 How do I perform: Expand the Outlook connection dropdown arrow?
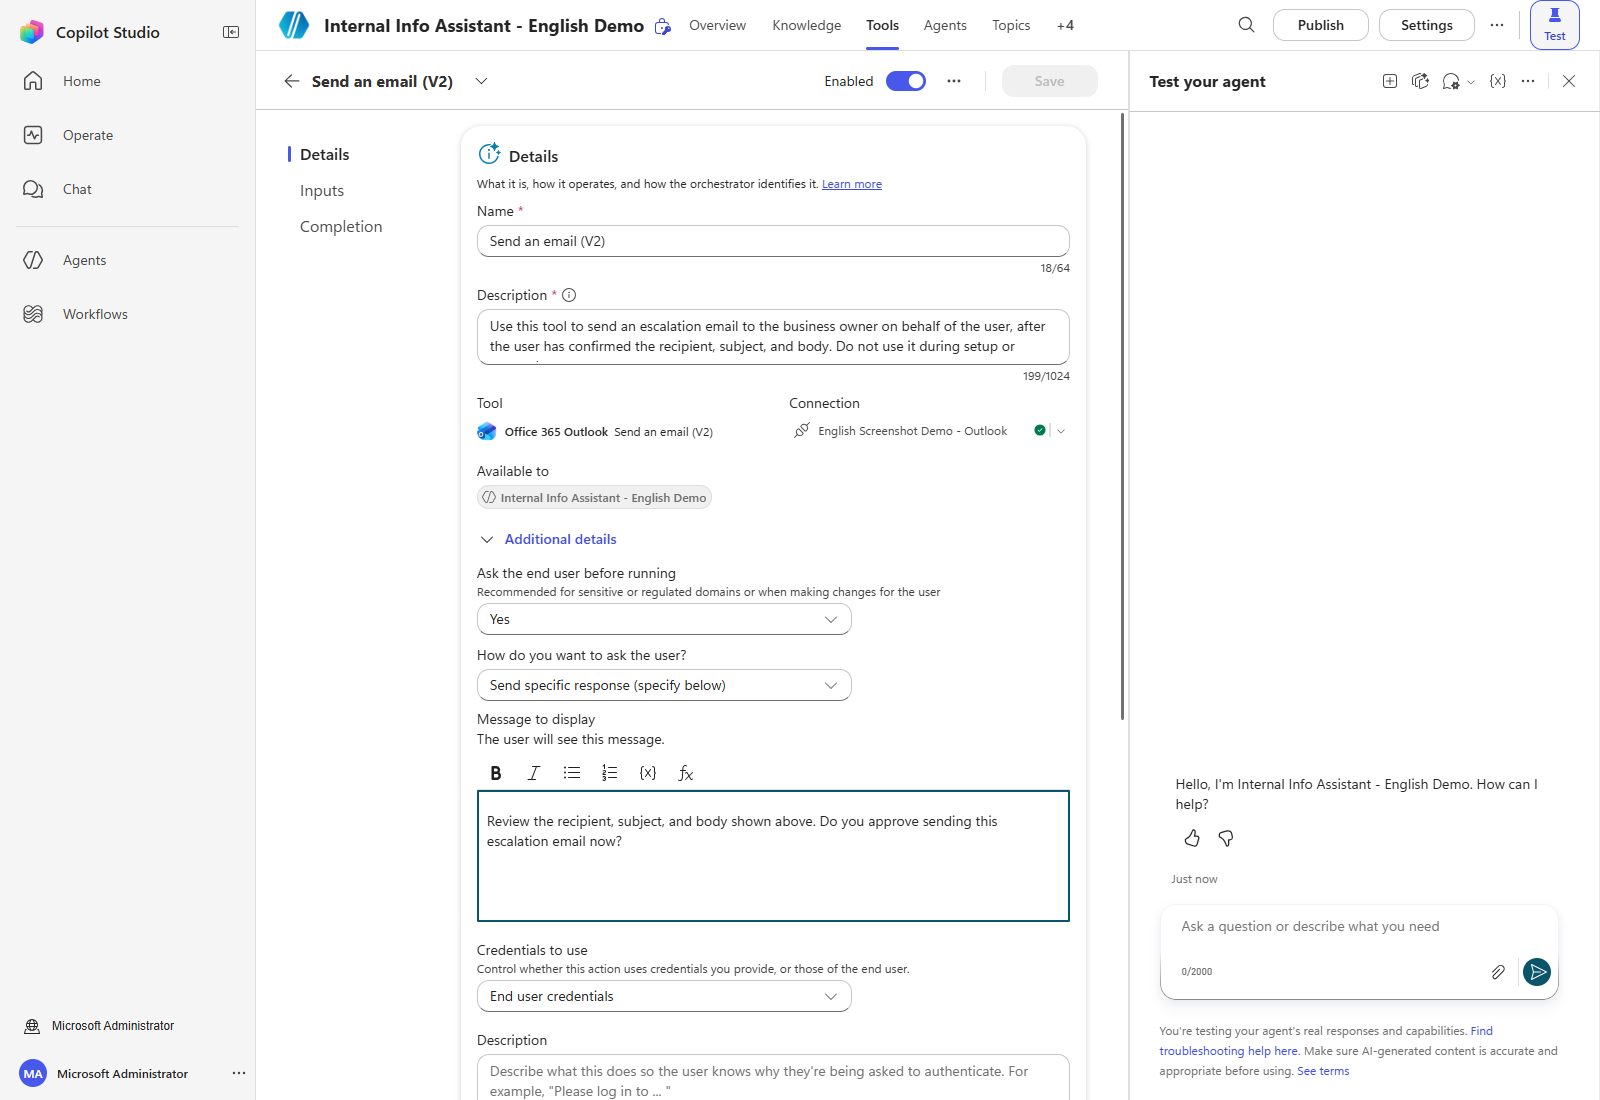[x=1061, y=431]
